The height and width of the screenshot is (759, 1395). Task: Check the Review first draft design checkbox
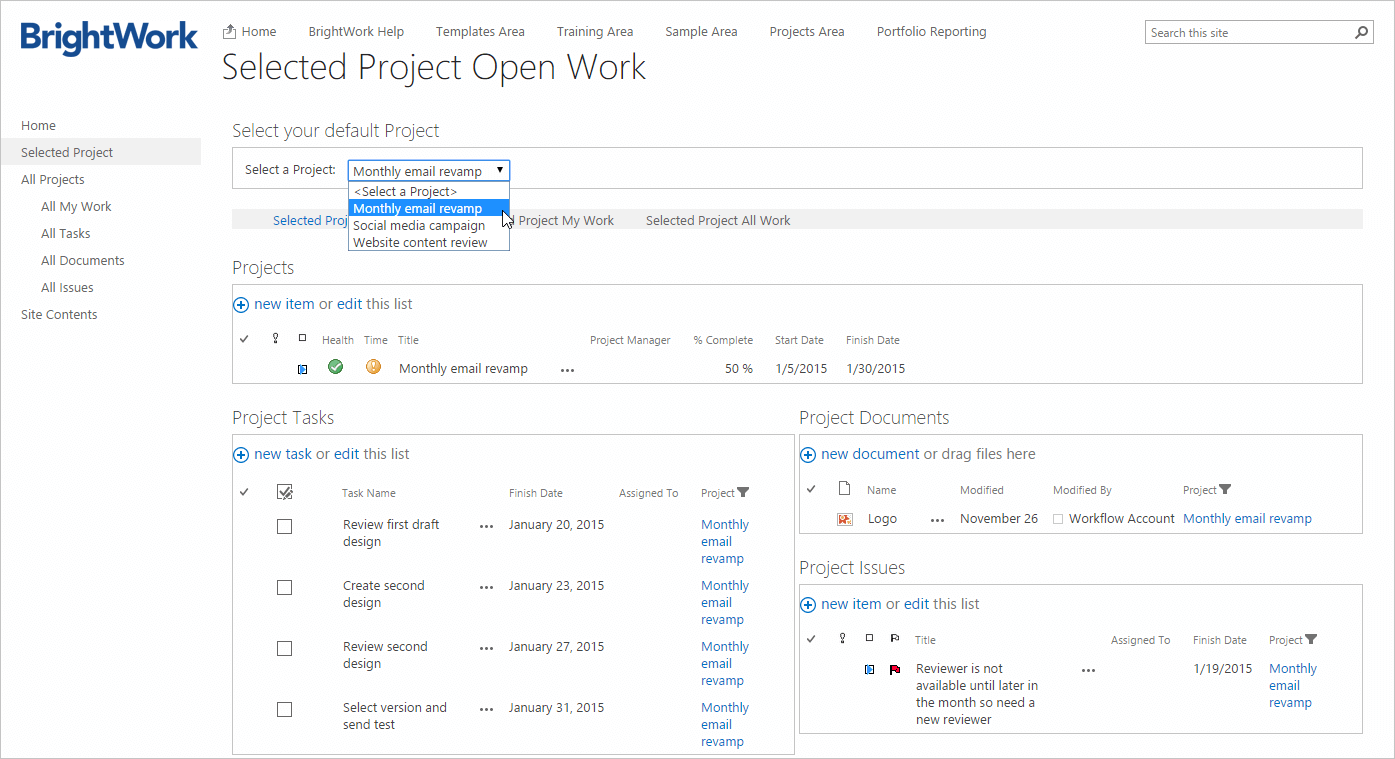point(285,526)
